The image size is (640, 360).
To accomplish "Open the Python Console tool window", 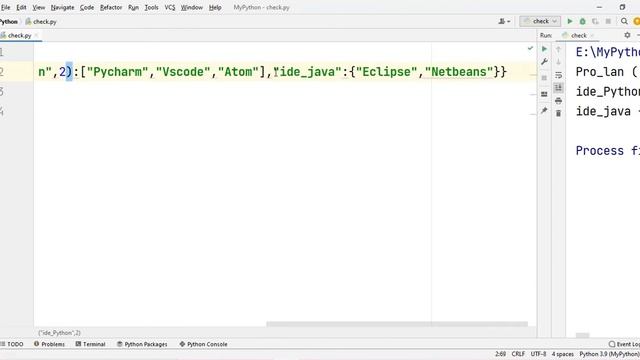I will [203, 344].
